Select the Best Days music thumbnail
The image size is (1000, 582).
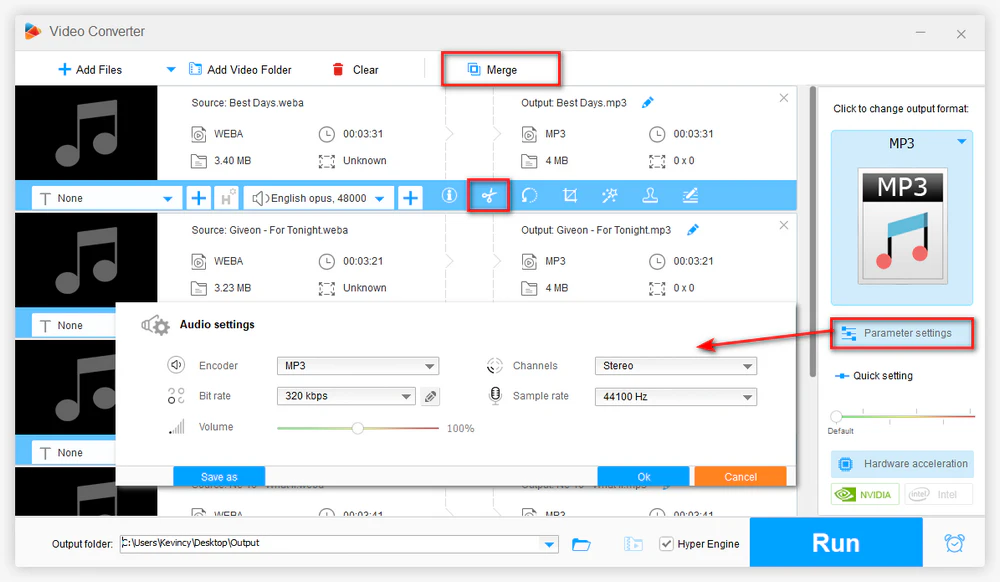(x=86, y=133)
